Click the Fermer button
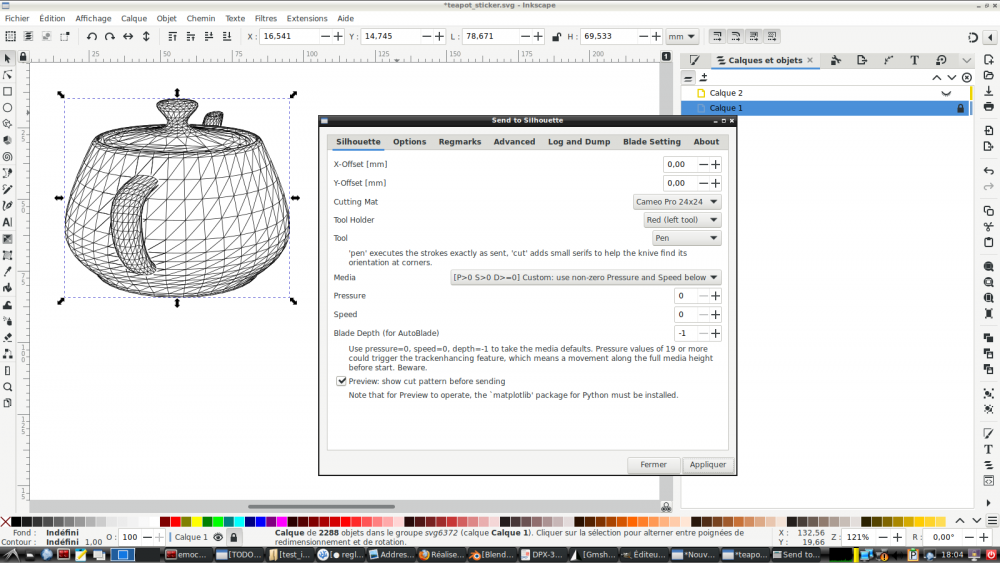Screen dimensions: 1000x563 pyautogui.click(x=653, y=465)
